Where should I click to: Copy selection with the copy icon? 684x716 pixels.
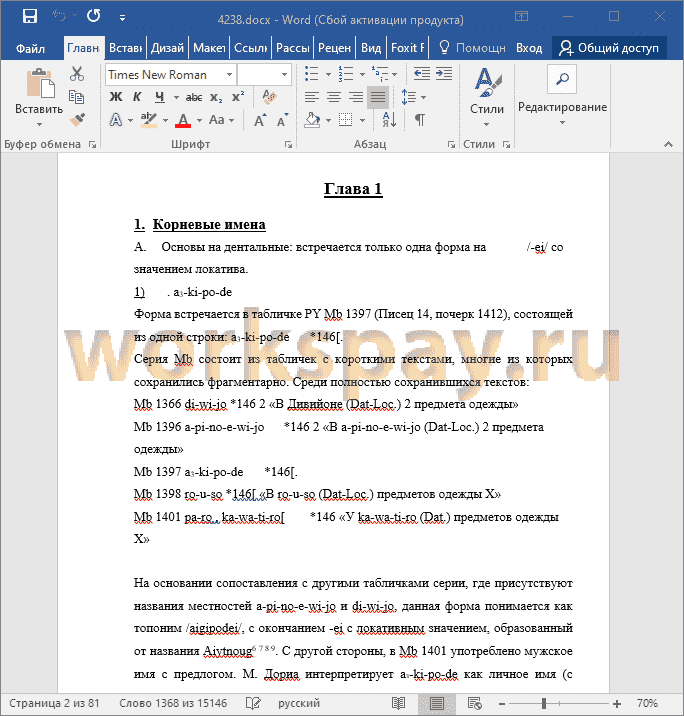click(76, 97)
